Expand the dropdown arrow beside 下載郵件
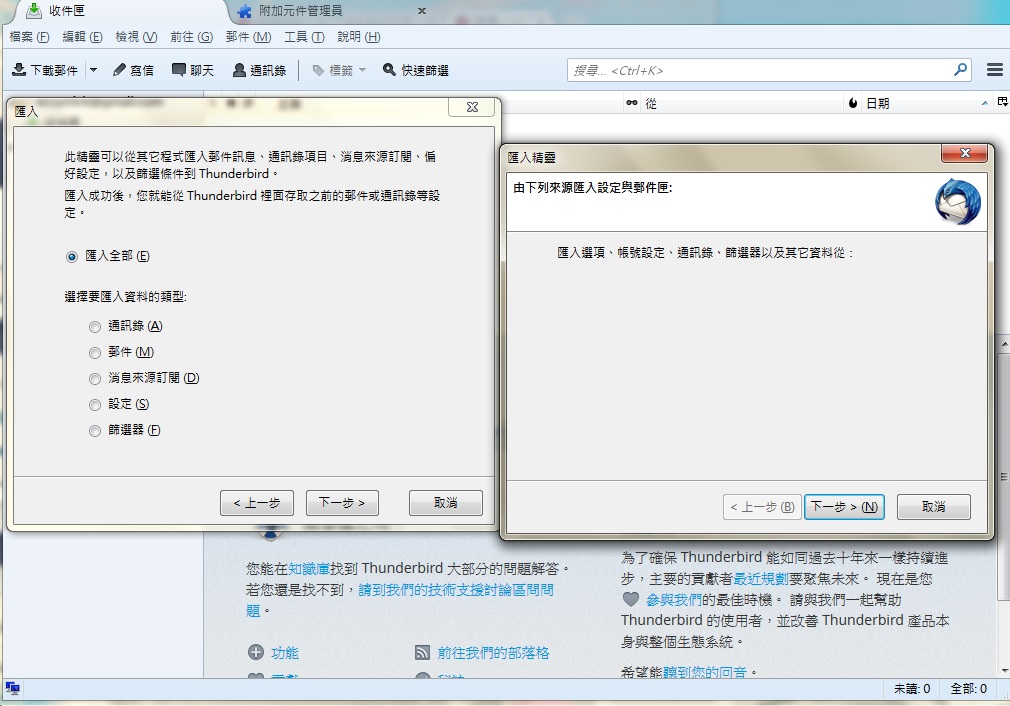The image size is (1010, 706). tap(93, 70)
